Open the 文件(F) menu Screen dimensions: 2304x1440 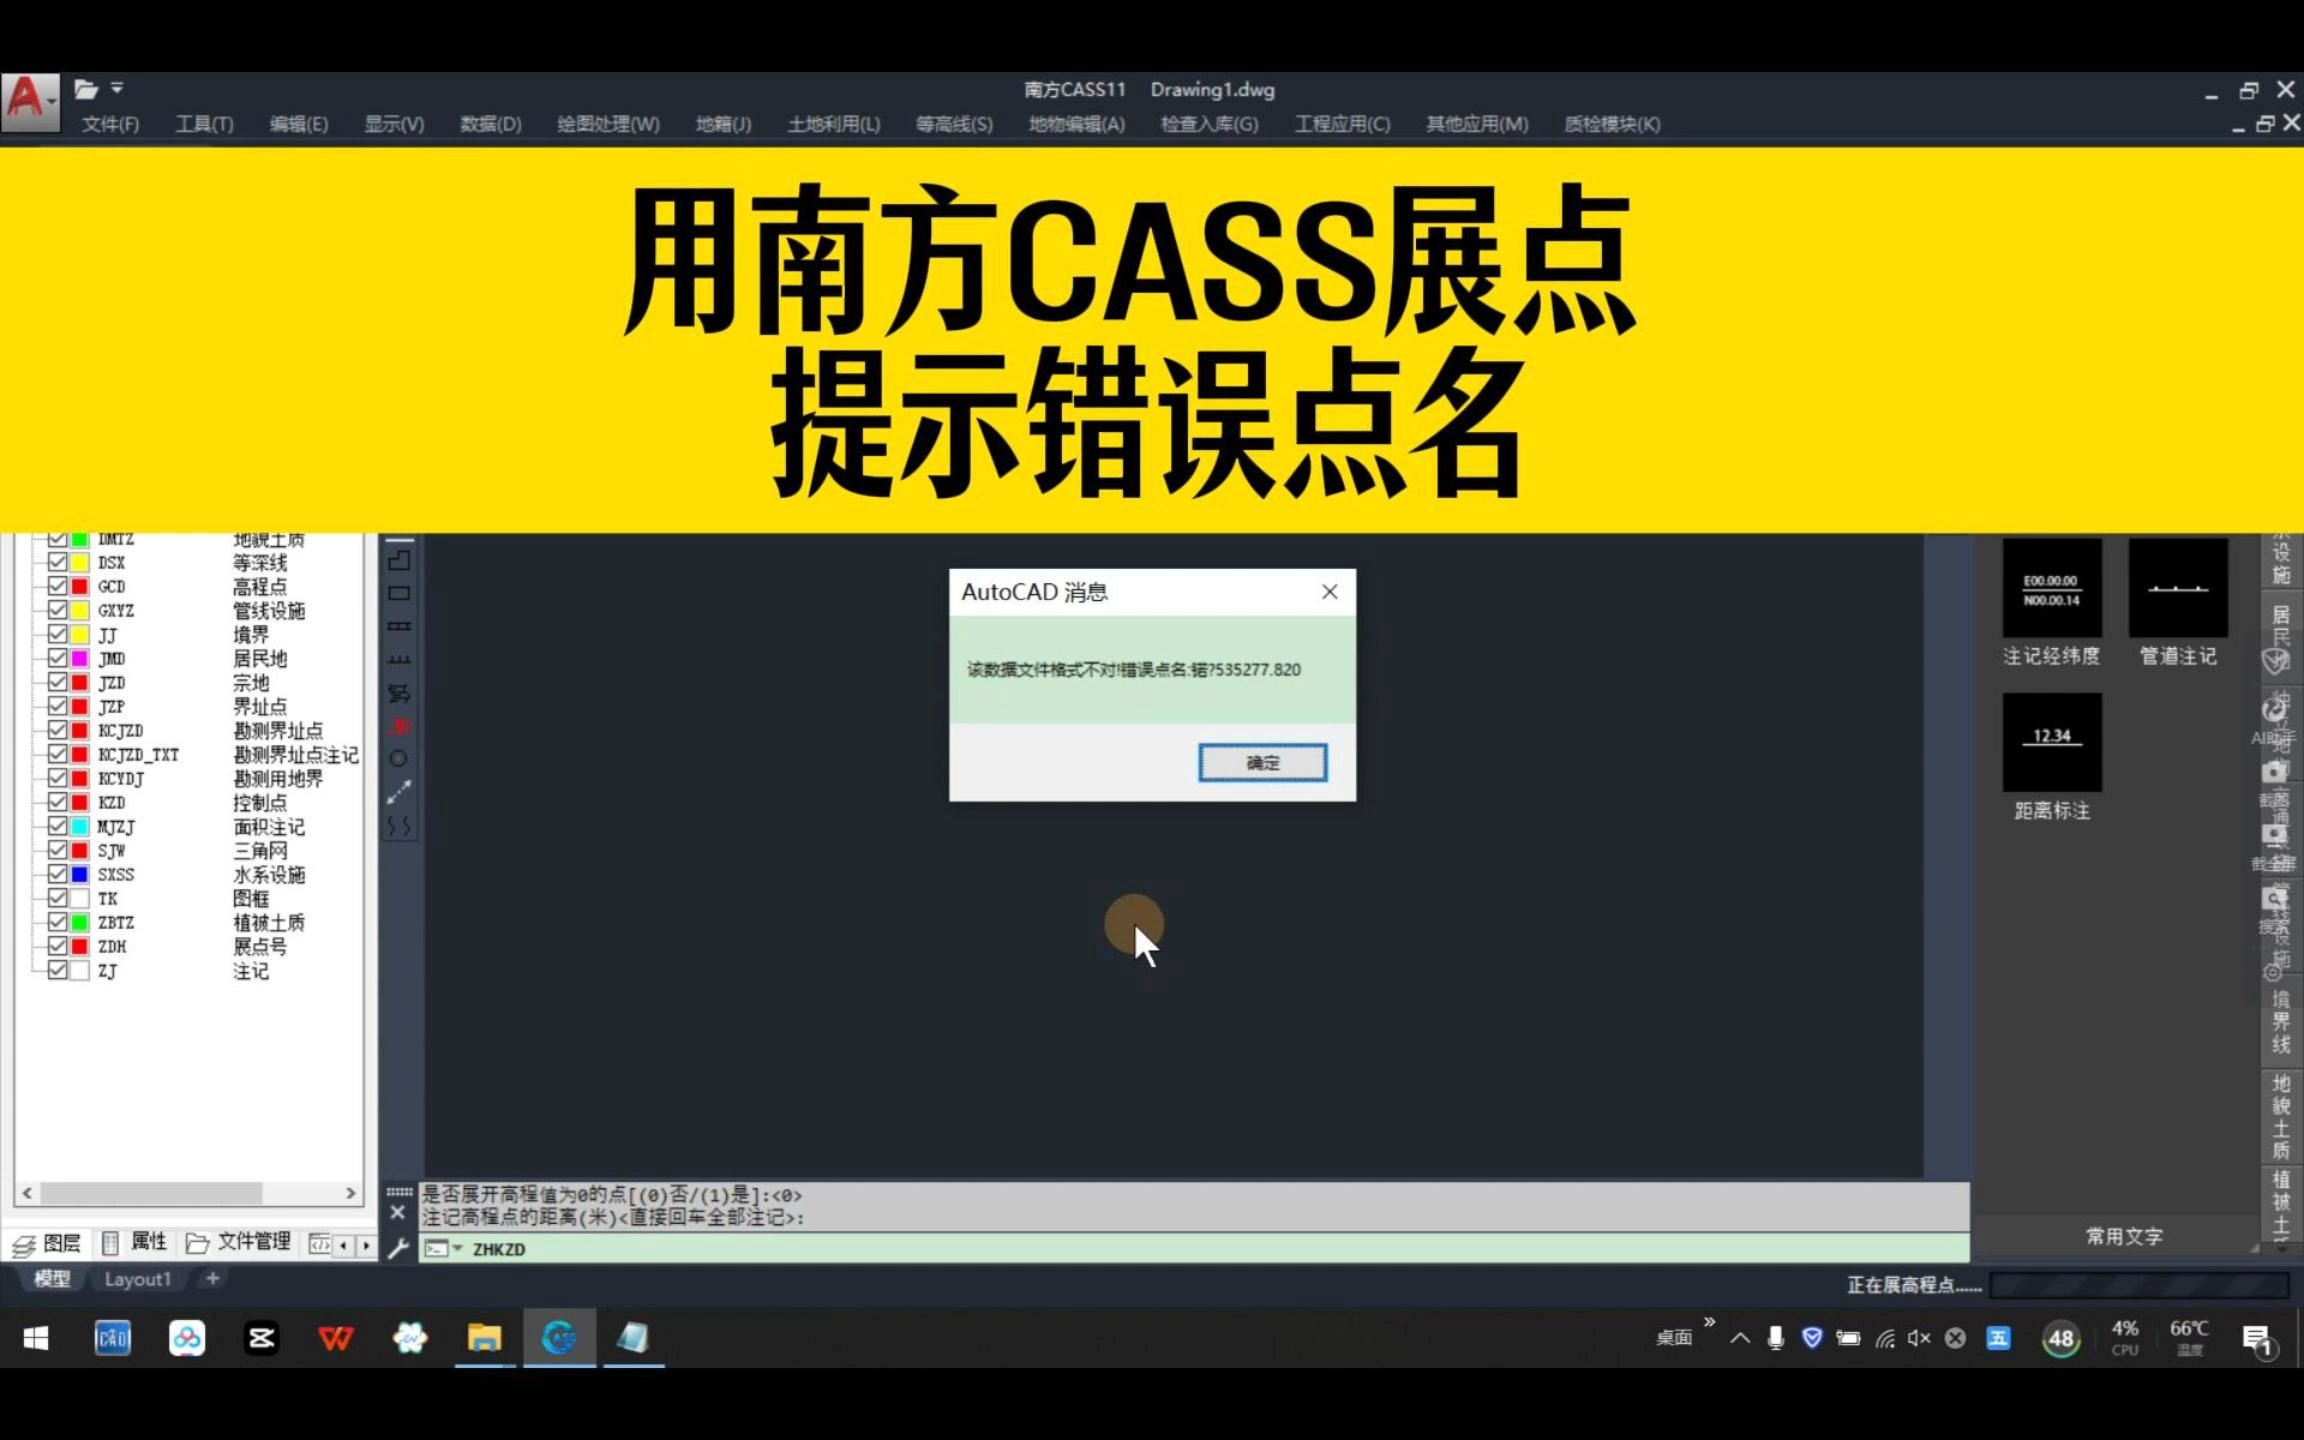pyautogui.click(x=110, y=124)
